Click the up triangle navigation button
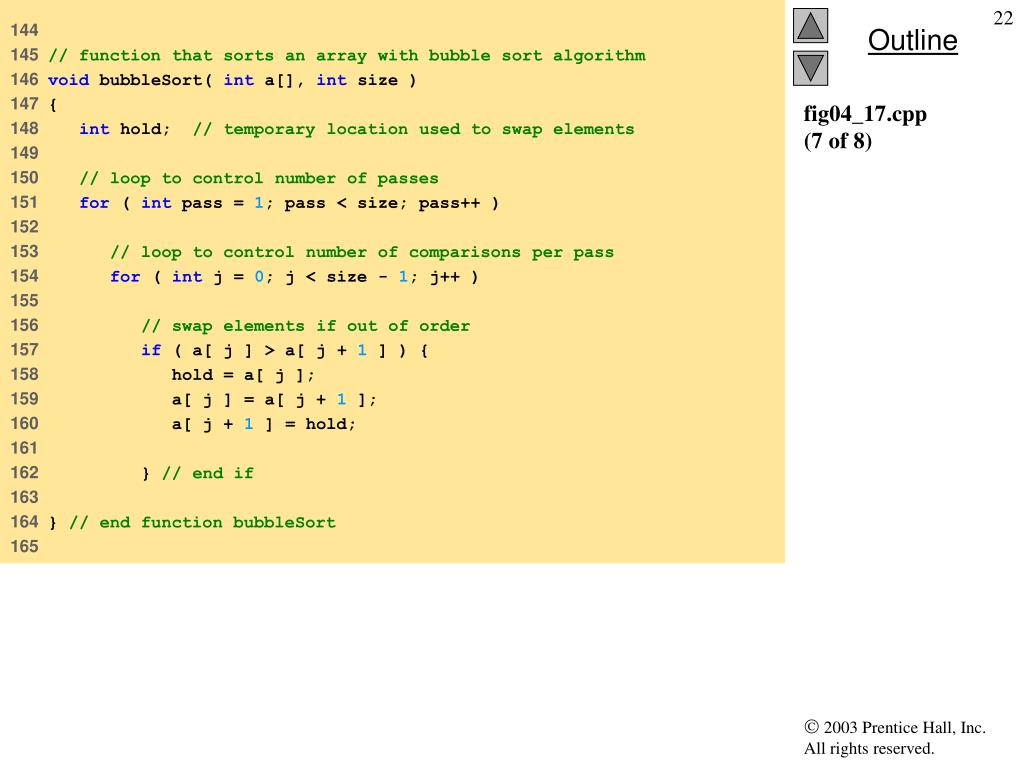1024x768 pixels. 810,26
